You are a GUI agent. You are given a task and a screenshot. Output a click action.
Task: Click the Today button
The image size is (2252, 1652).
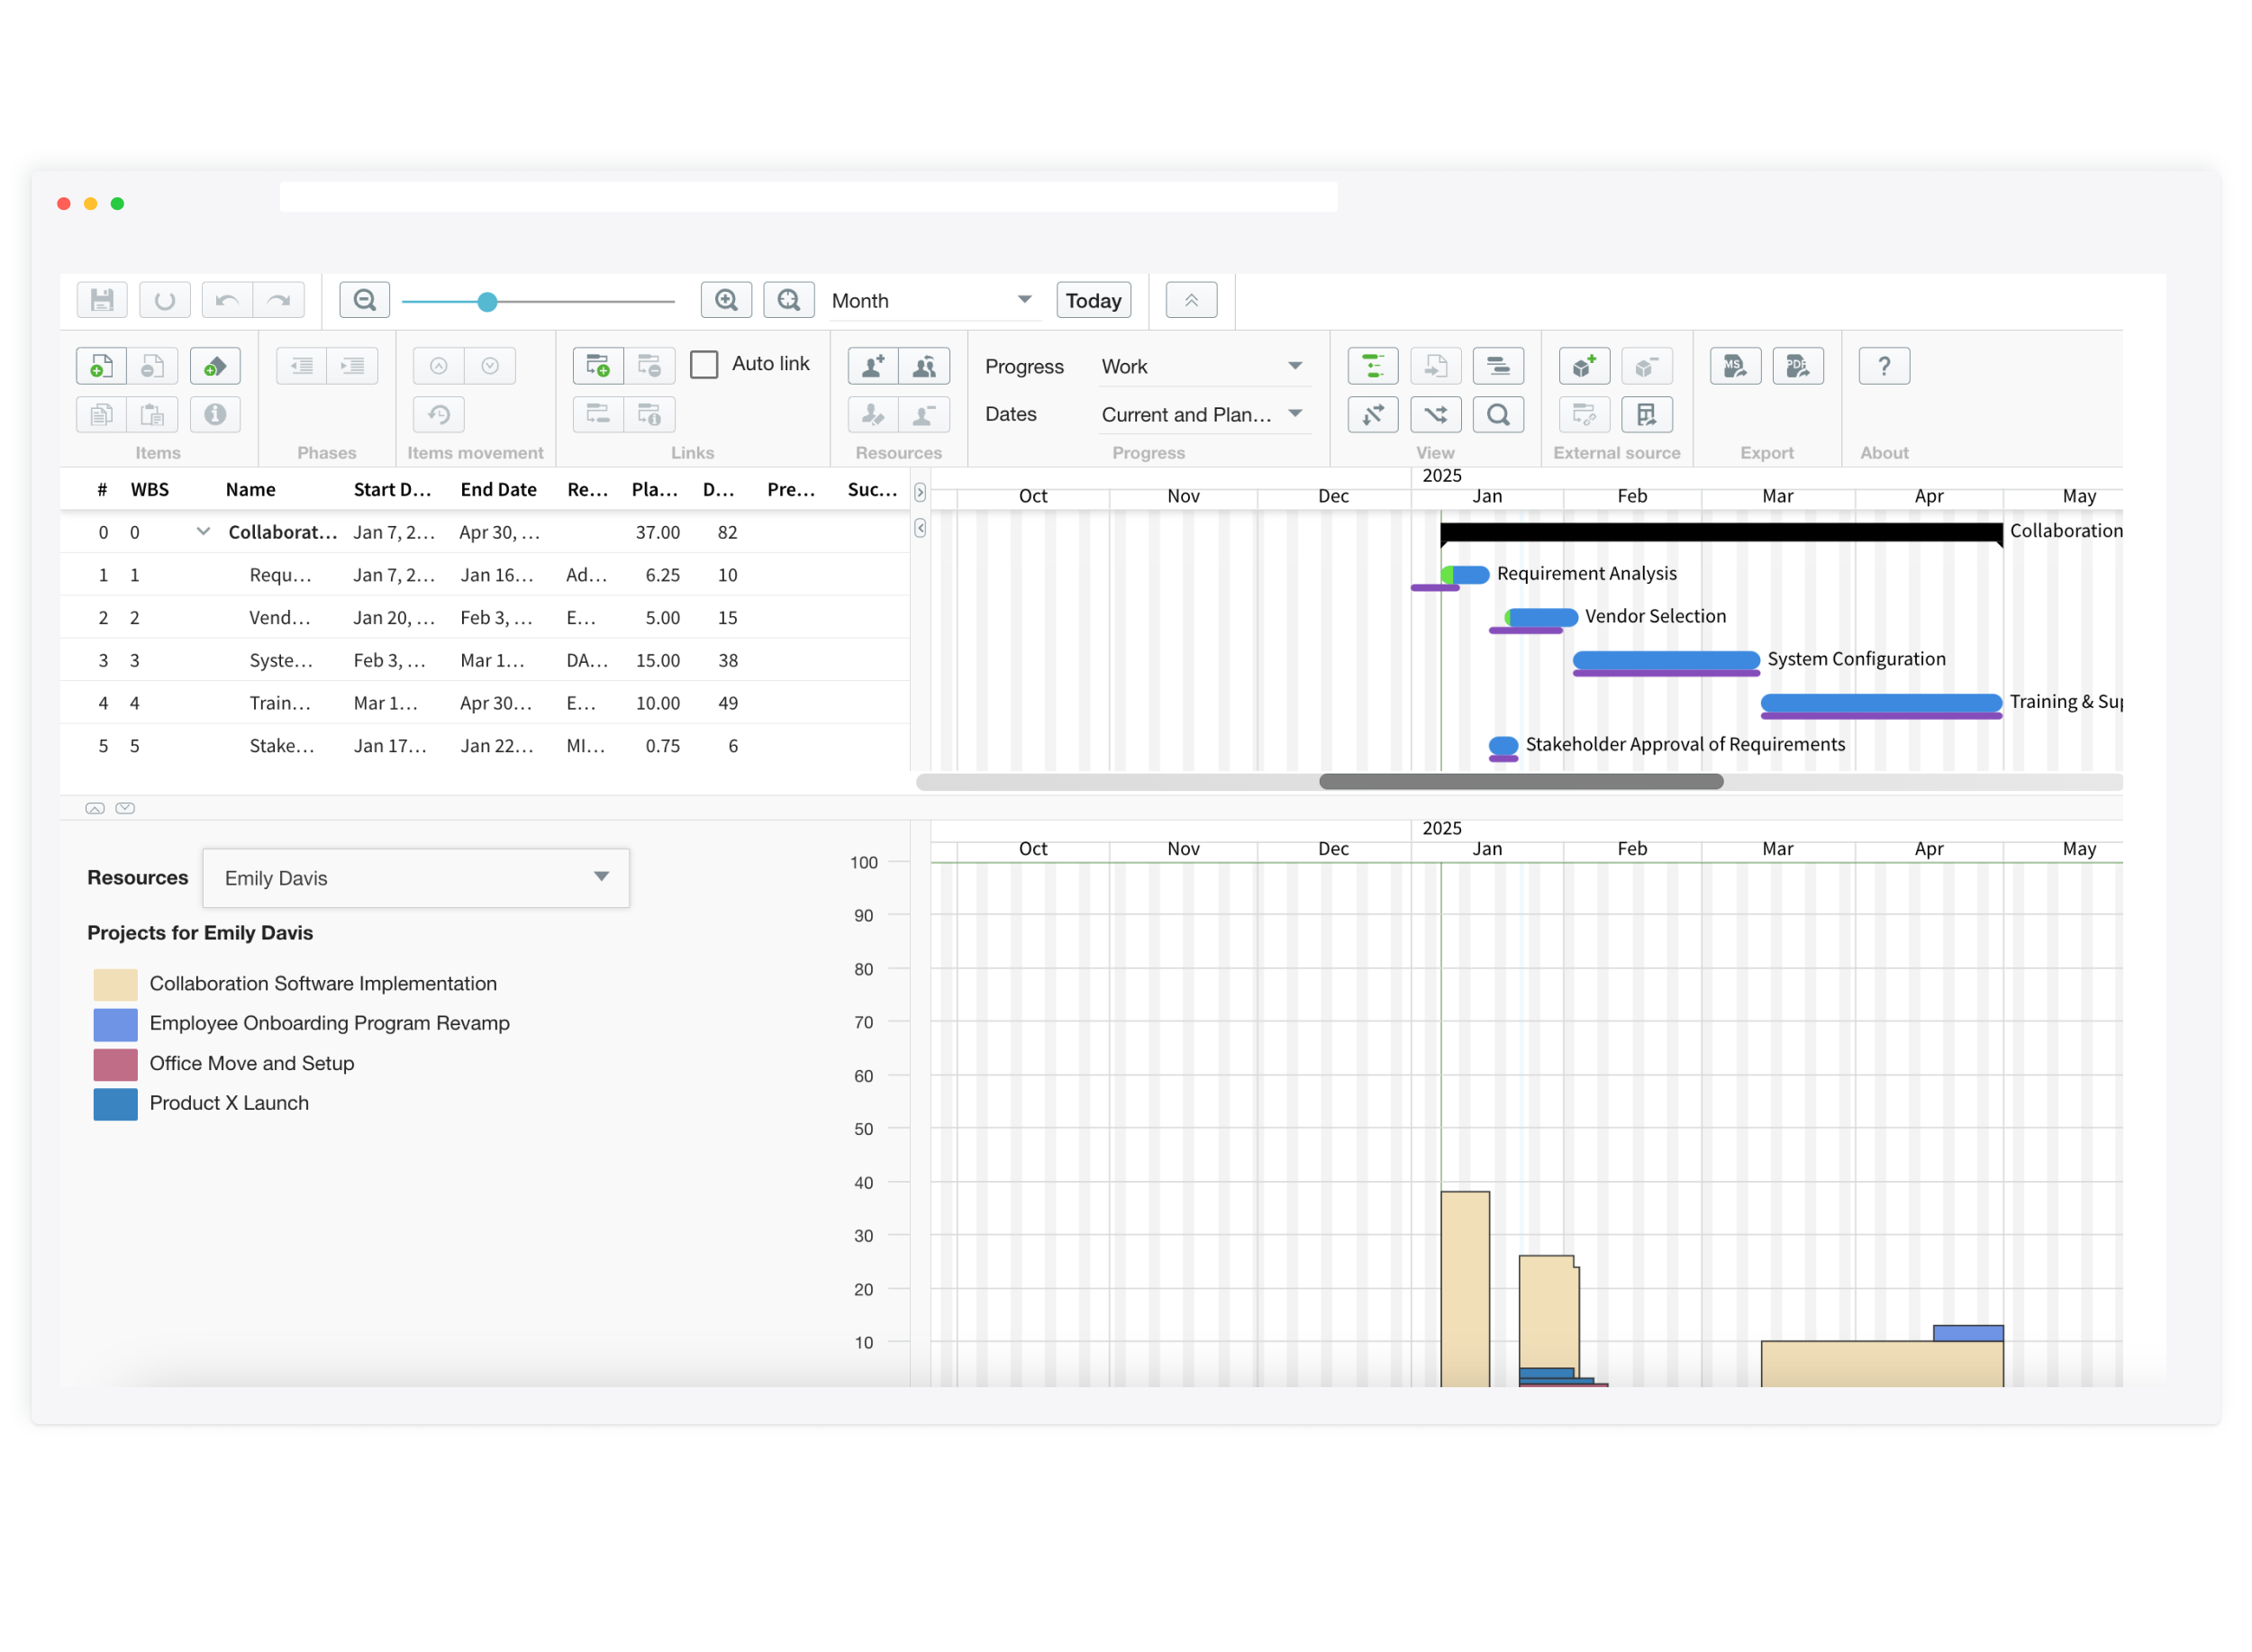(x=1093, y=300)
